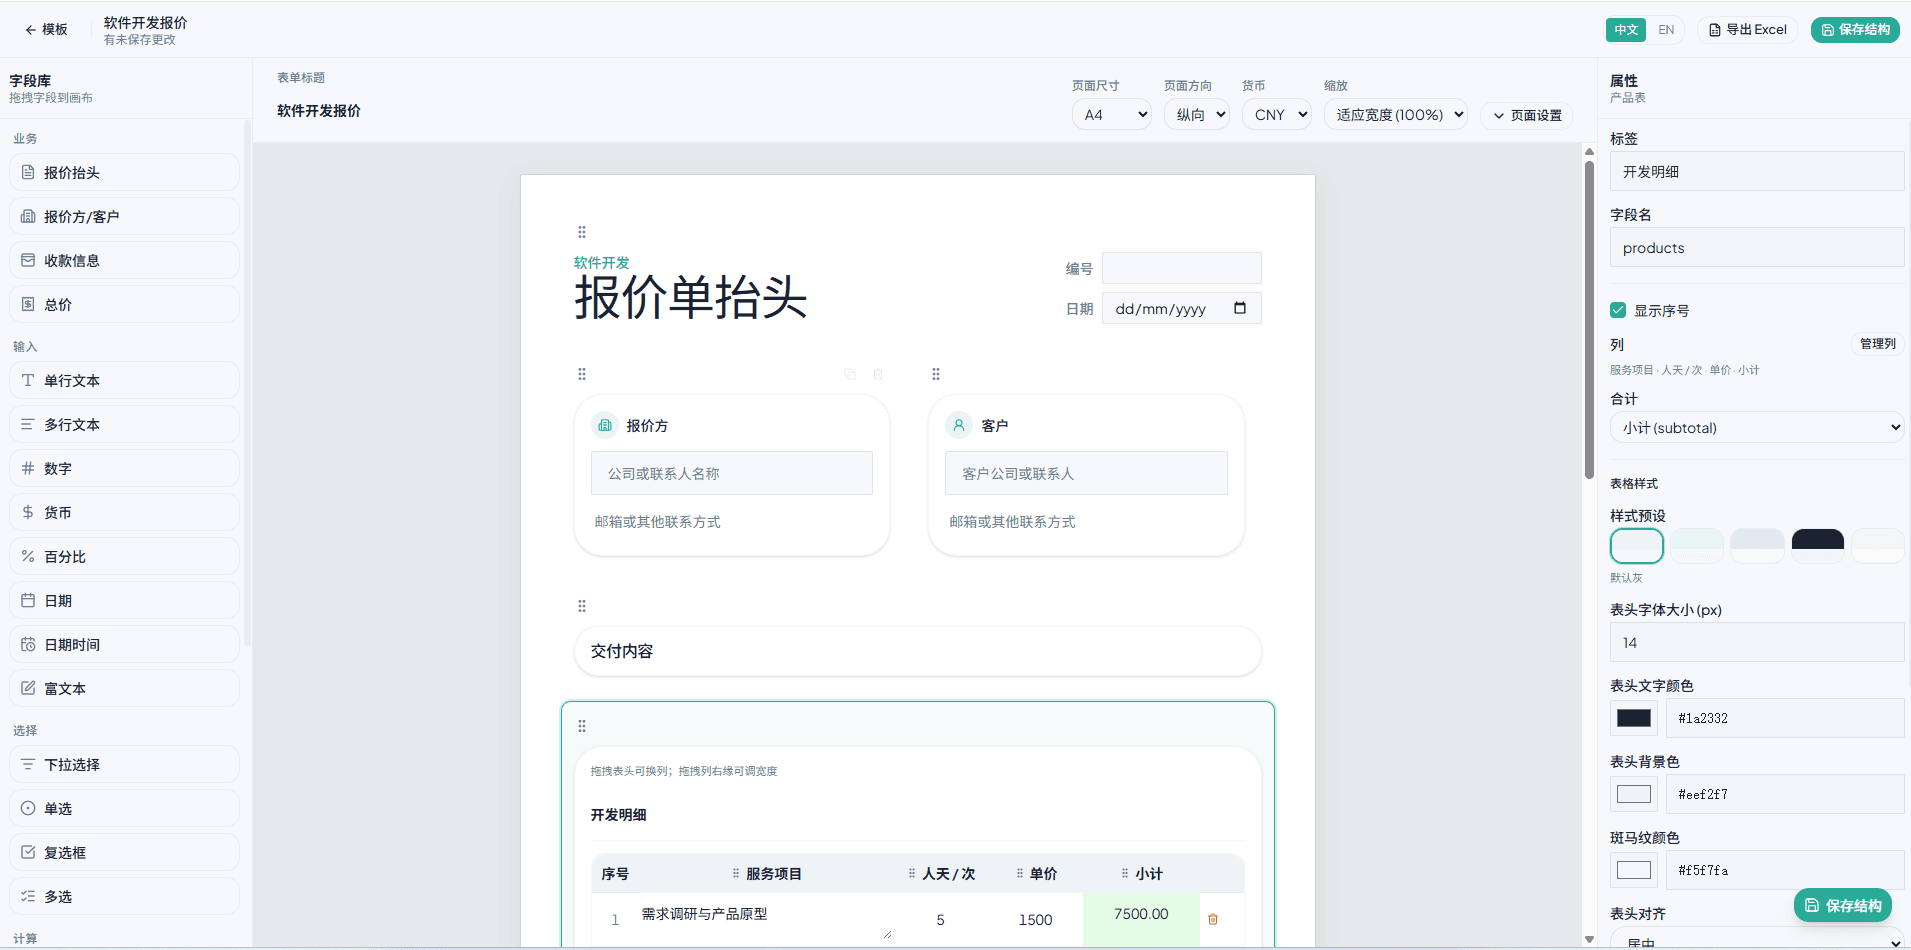Click the 报价单抬头 heading text
The height and width of the screenshot is (950, 1911).
(x=690, y=297)
